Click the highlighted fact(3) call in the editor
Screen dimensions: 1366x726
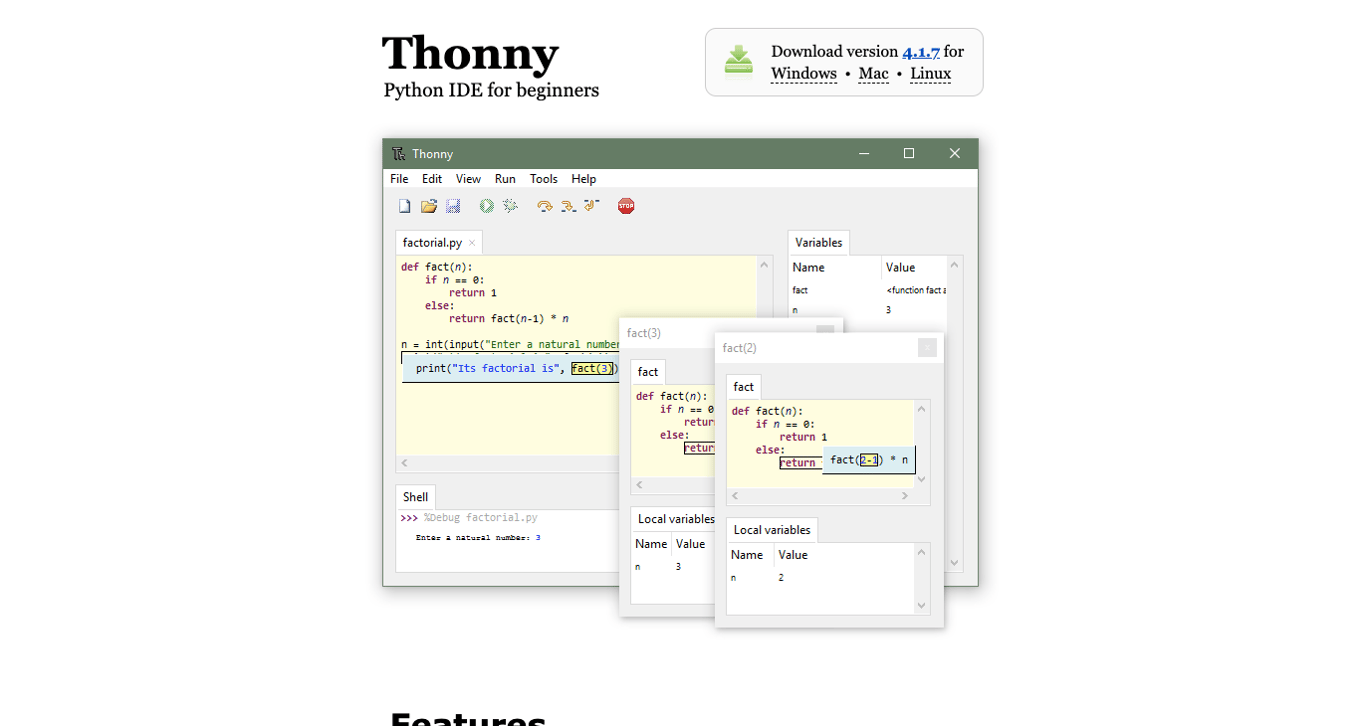coord(591,368)
